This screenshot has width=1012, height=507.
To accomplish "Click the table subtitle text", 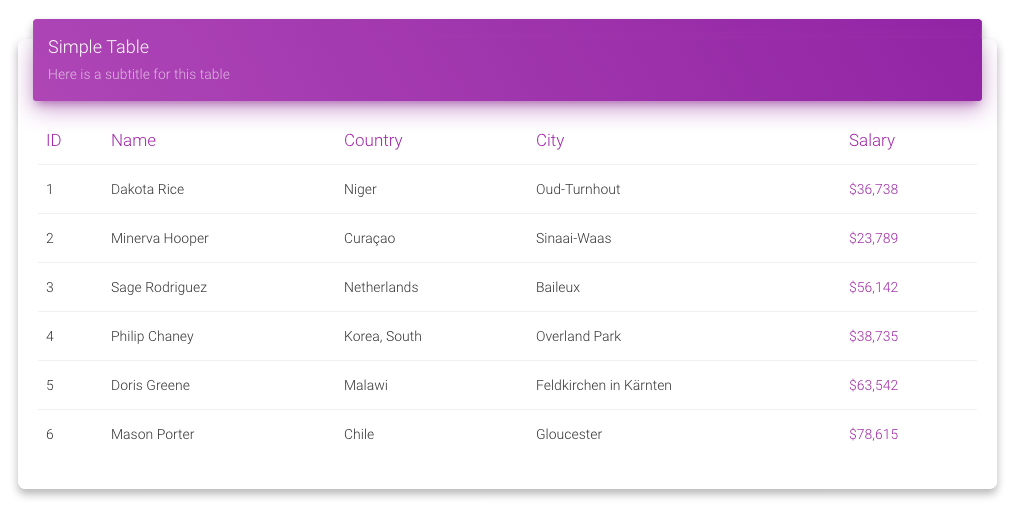I will coord(139,74).
